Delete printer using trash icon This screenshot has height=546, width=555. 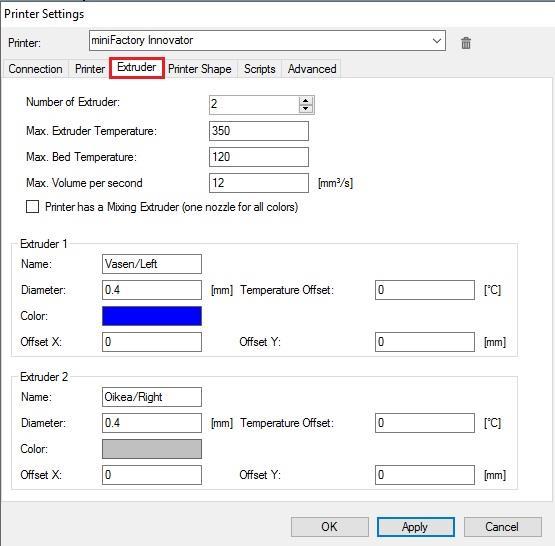point(466,43)
